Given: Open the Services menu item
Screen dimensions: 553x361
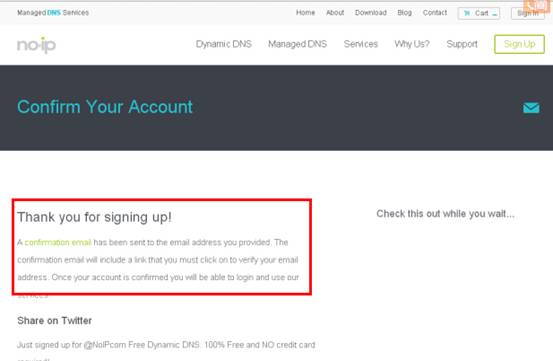Looking at the screenshot, I should tap(360, 44).
